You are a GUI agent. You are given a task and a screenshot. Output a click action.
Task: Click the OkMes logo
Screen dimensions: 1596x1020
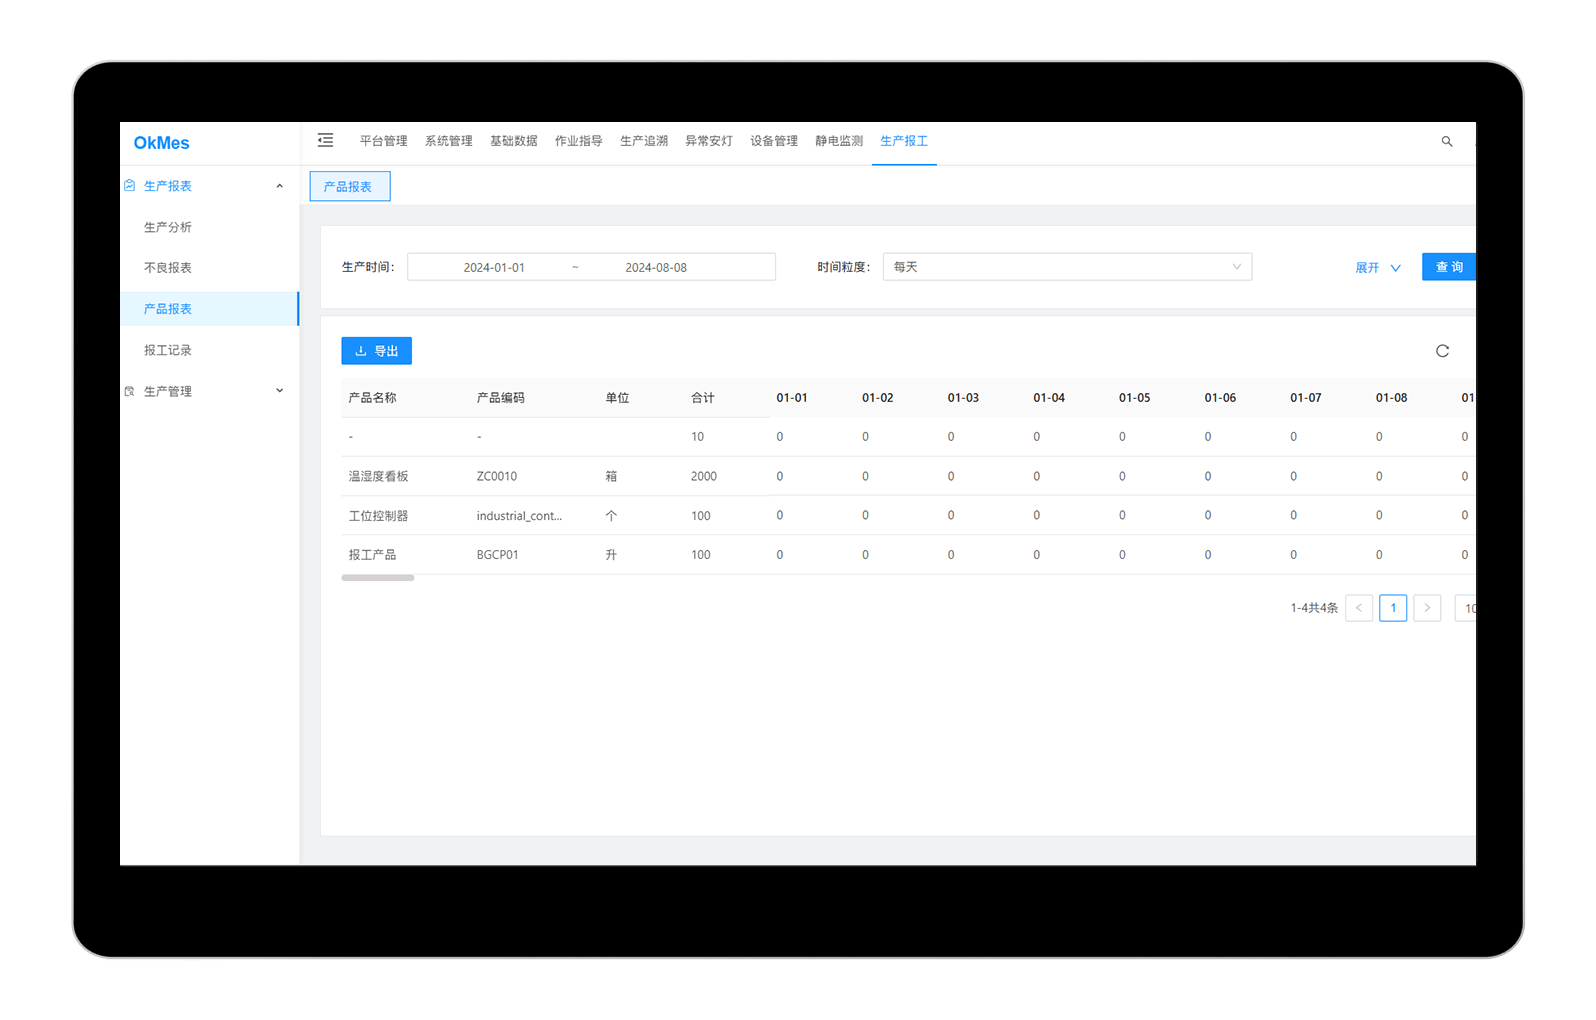(x=162, y=143)
